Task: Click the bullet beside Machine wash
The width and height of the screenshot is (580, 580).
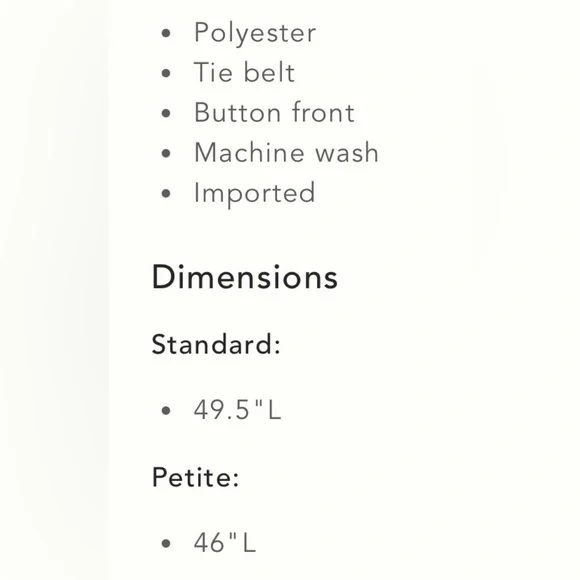Action: tap(166, 153)
